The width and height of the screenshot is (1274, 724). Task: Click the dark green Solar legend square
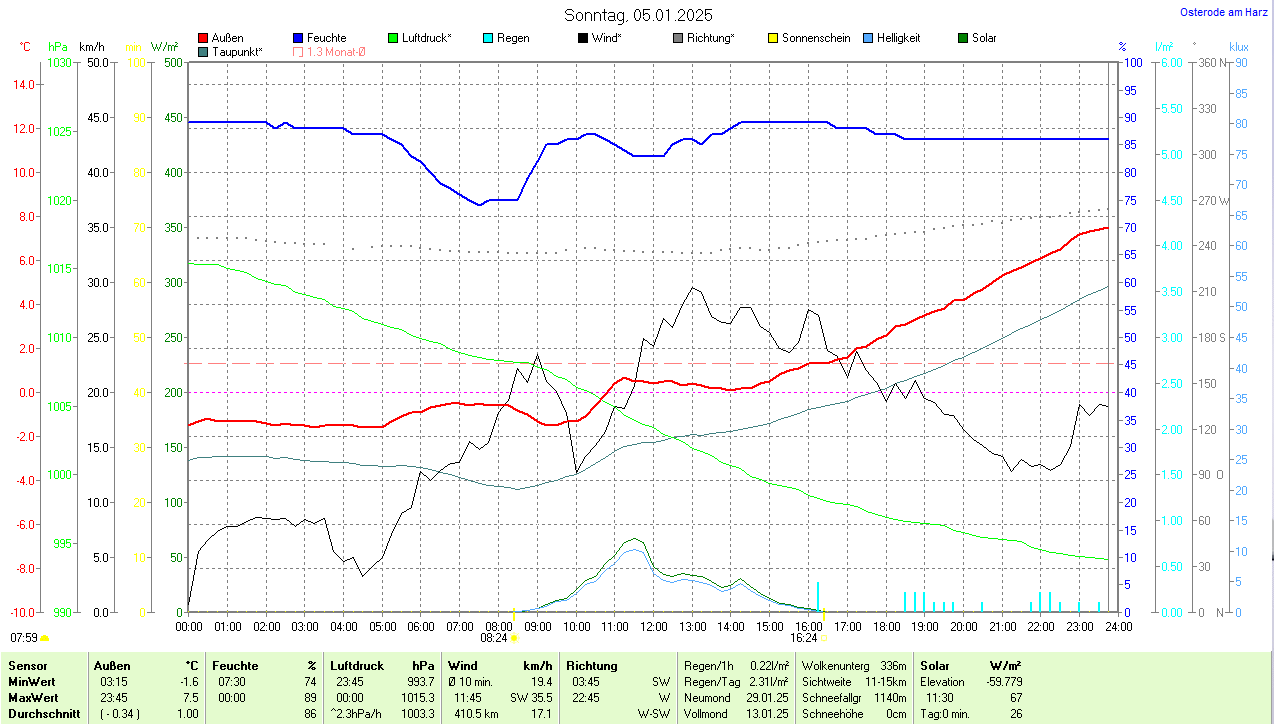tap(963, 38)
